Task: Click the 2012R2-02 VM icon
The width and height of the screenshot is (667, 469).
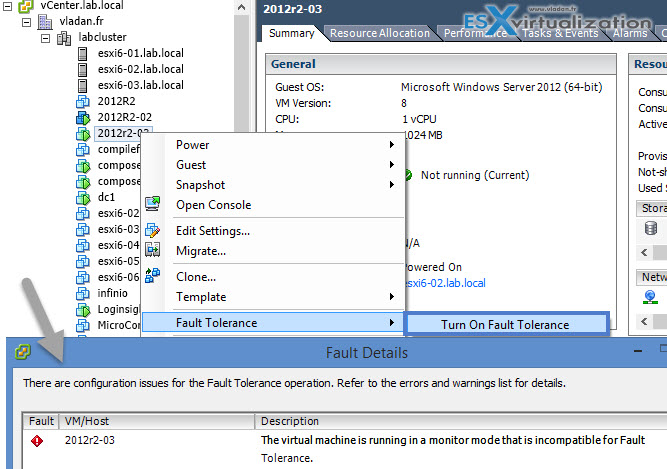Action: pyautogui.click(x=83, y=118)
